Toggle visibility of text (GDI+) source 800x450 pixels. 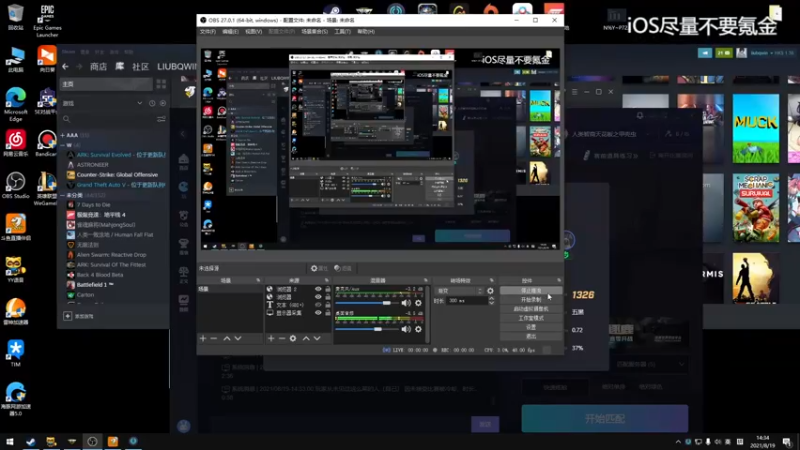(318, 305)
